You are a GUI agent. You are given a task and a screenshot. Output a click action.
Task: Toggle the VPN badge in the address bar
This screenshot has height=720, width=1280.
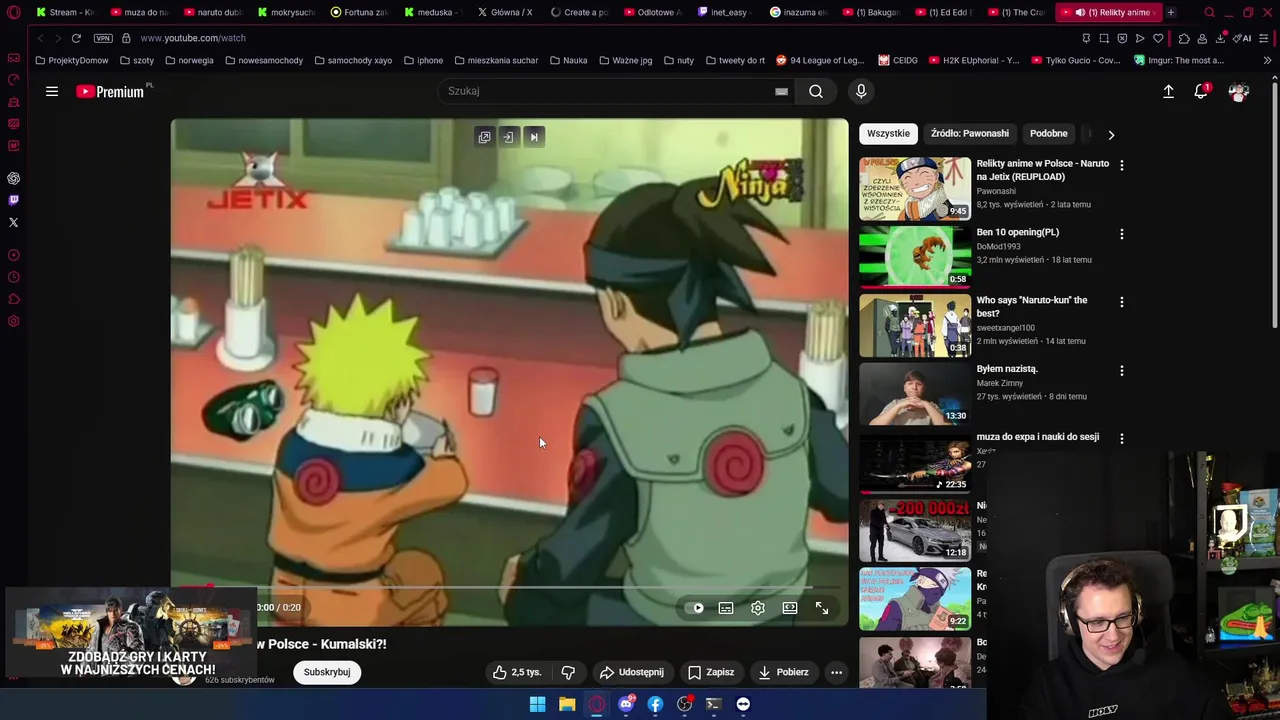103,38
